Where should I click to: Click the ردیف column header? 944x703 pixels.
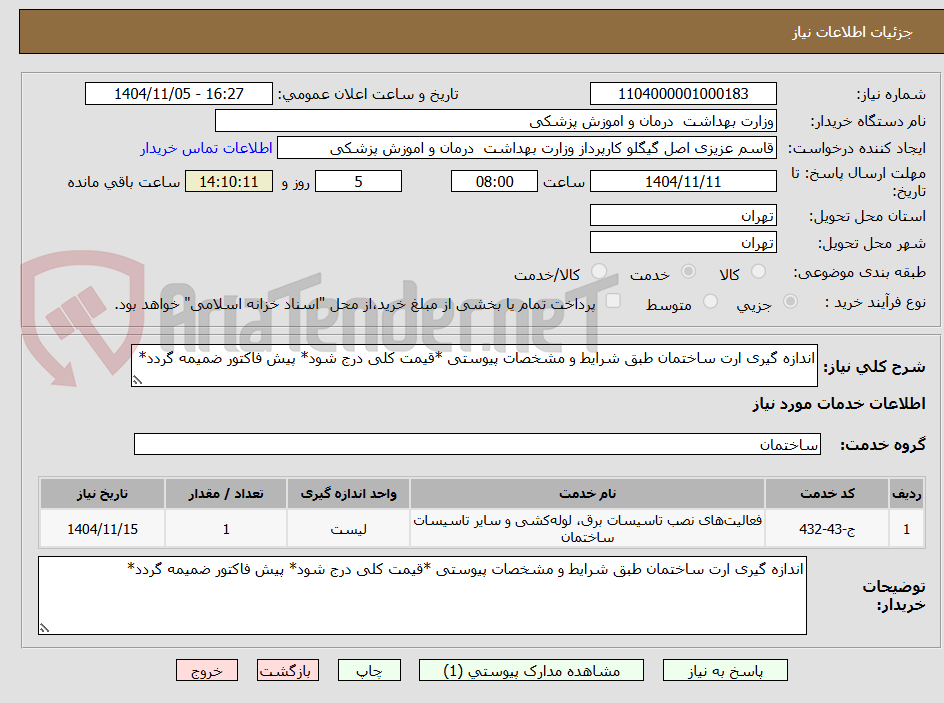tap(907, 494)
